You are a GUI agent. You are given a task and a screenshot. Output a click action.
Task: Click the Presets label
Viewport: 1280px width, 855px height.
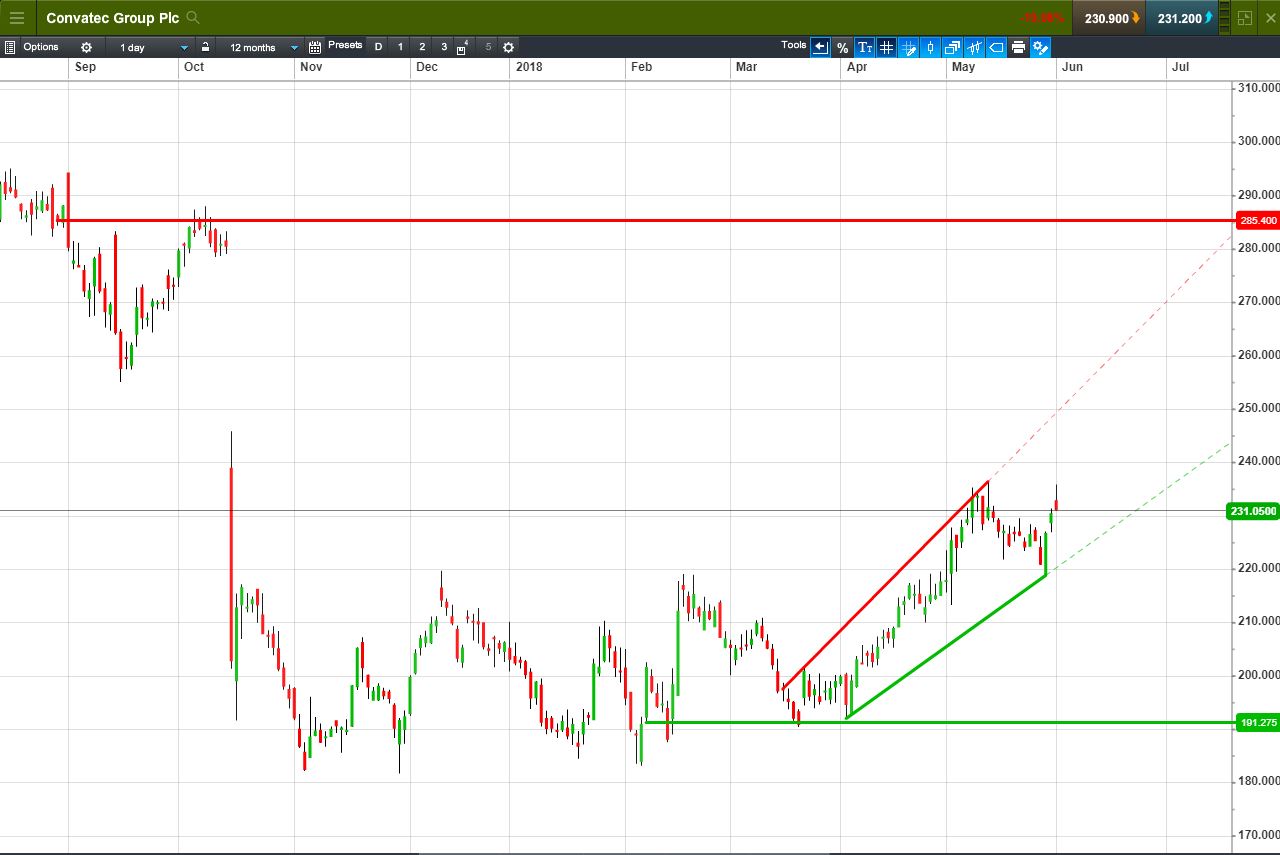345,45
